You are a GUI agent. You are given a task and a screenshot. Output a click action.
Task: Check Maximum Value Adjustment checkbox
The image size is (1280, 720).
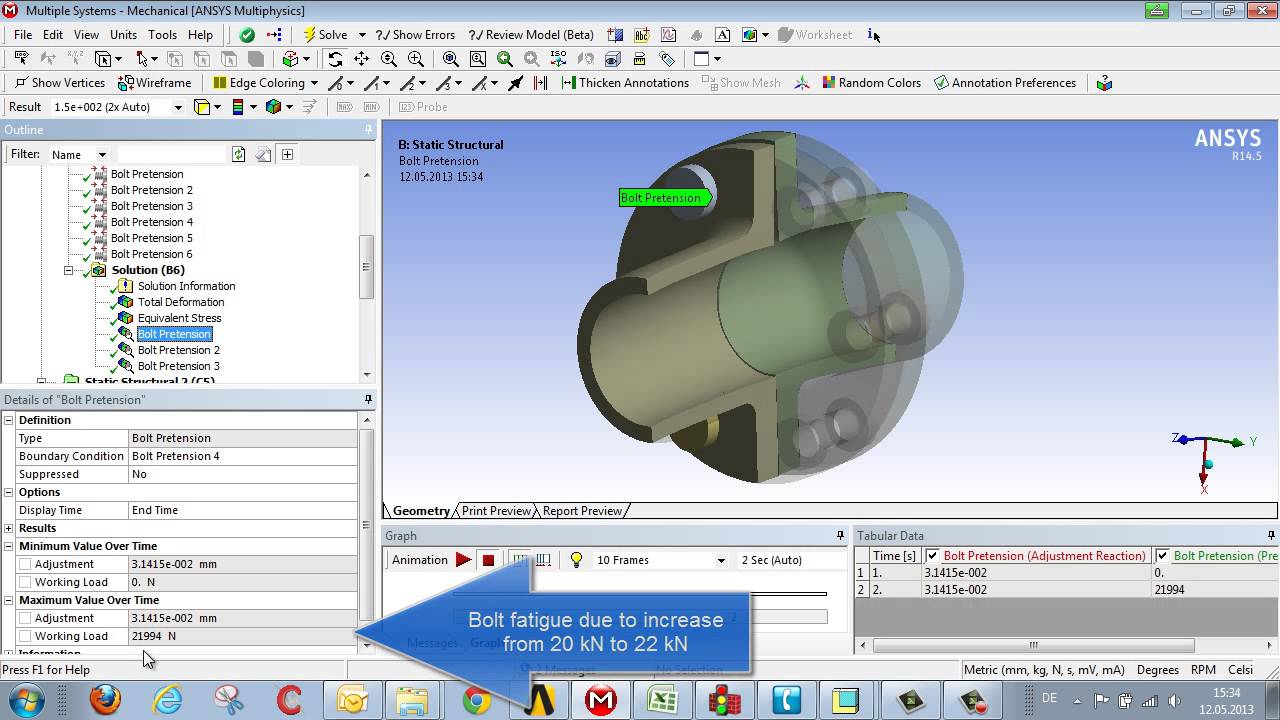pyautogui.click(x=25, y=618)
